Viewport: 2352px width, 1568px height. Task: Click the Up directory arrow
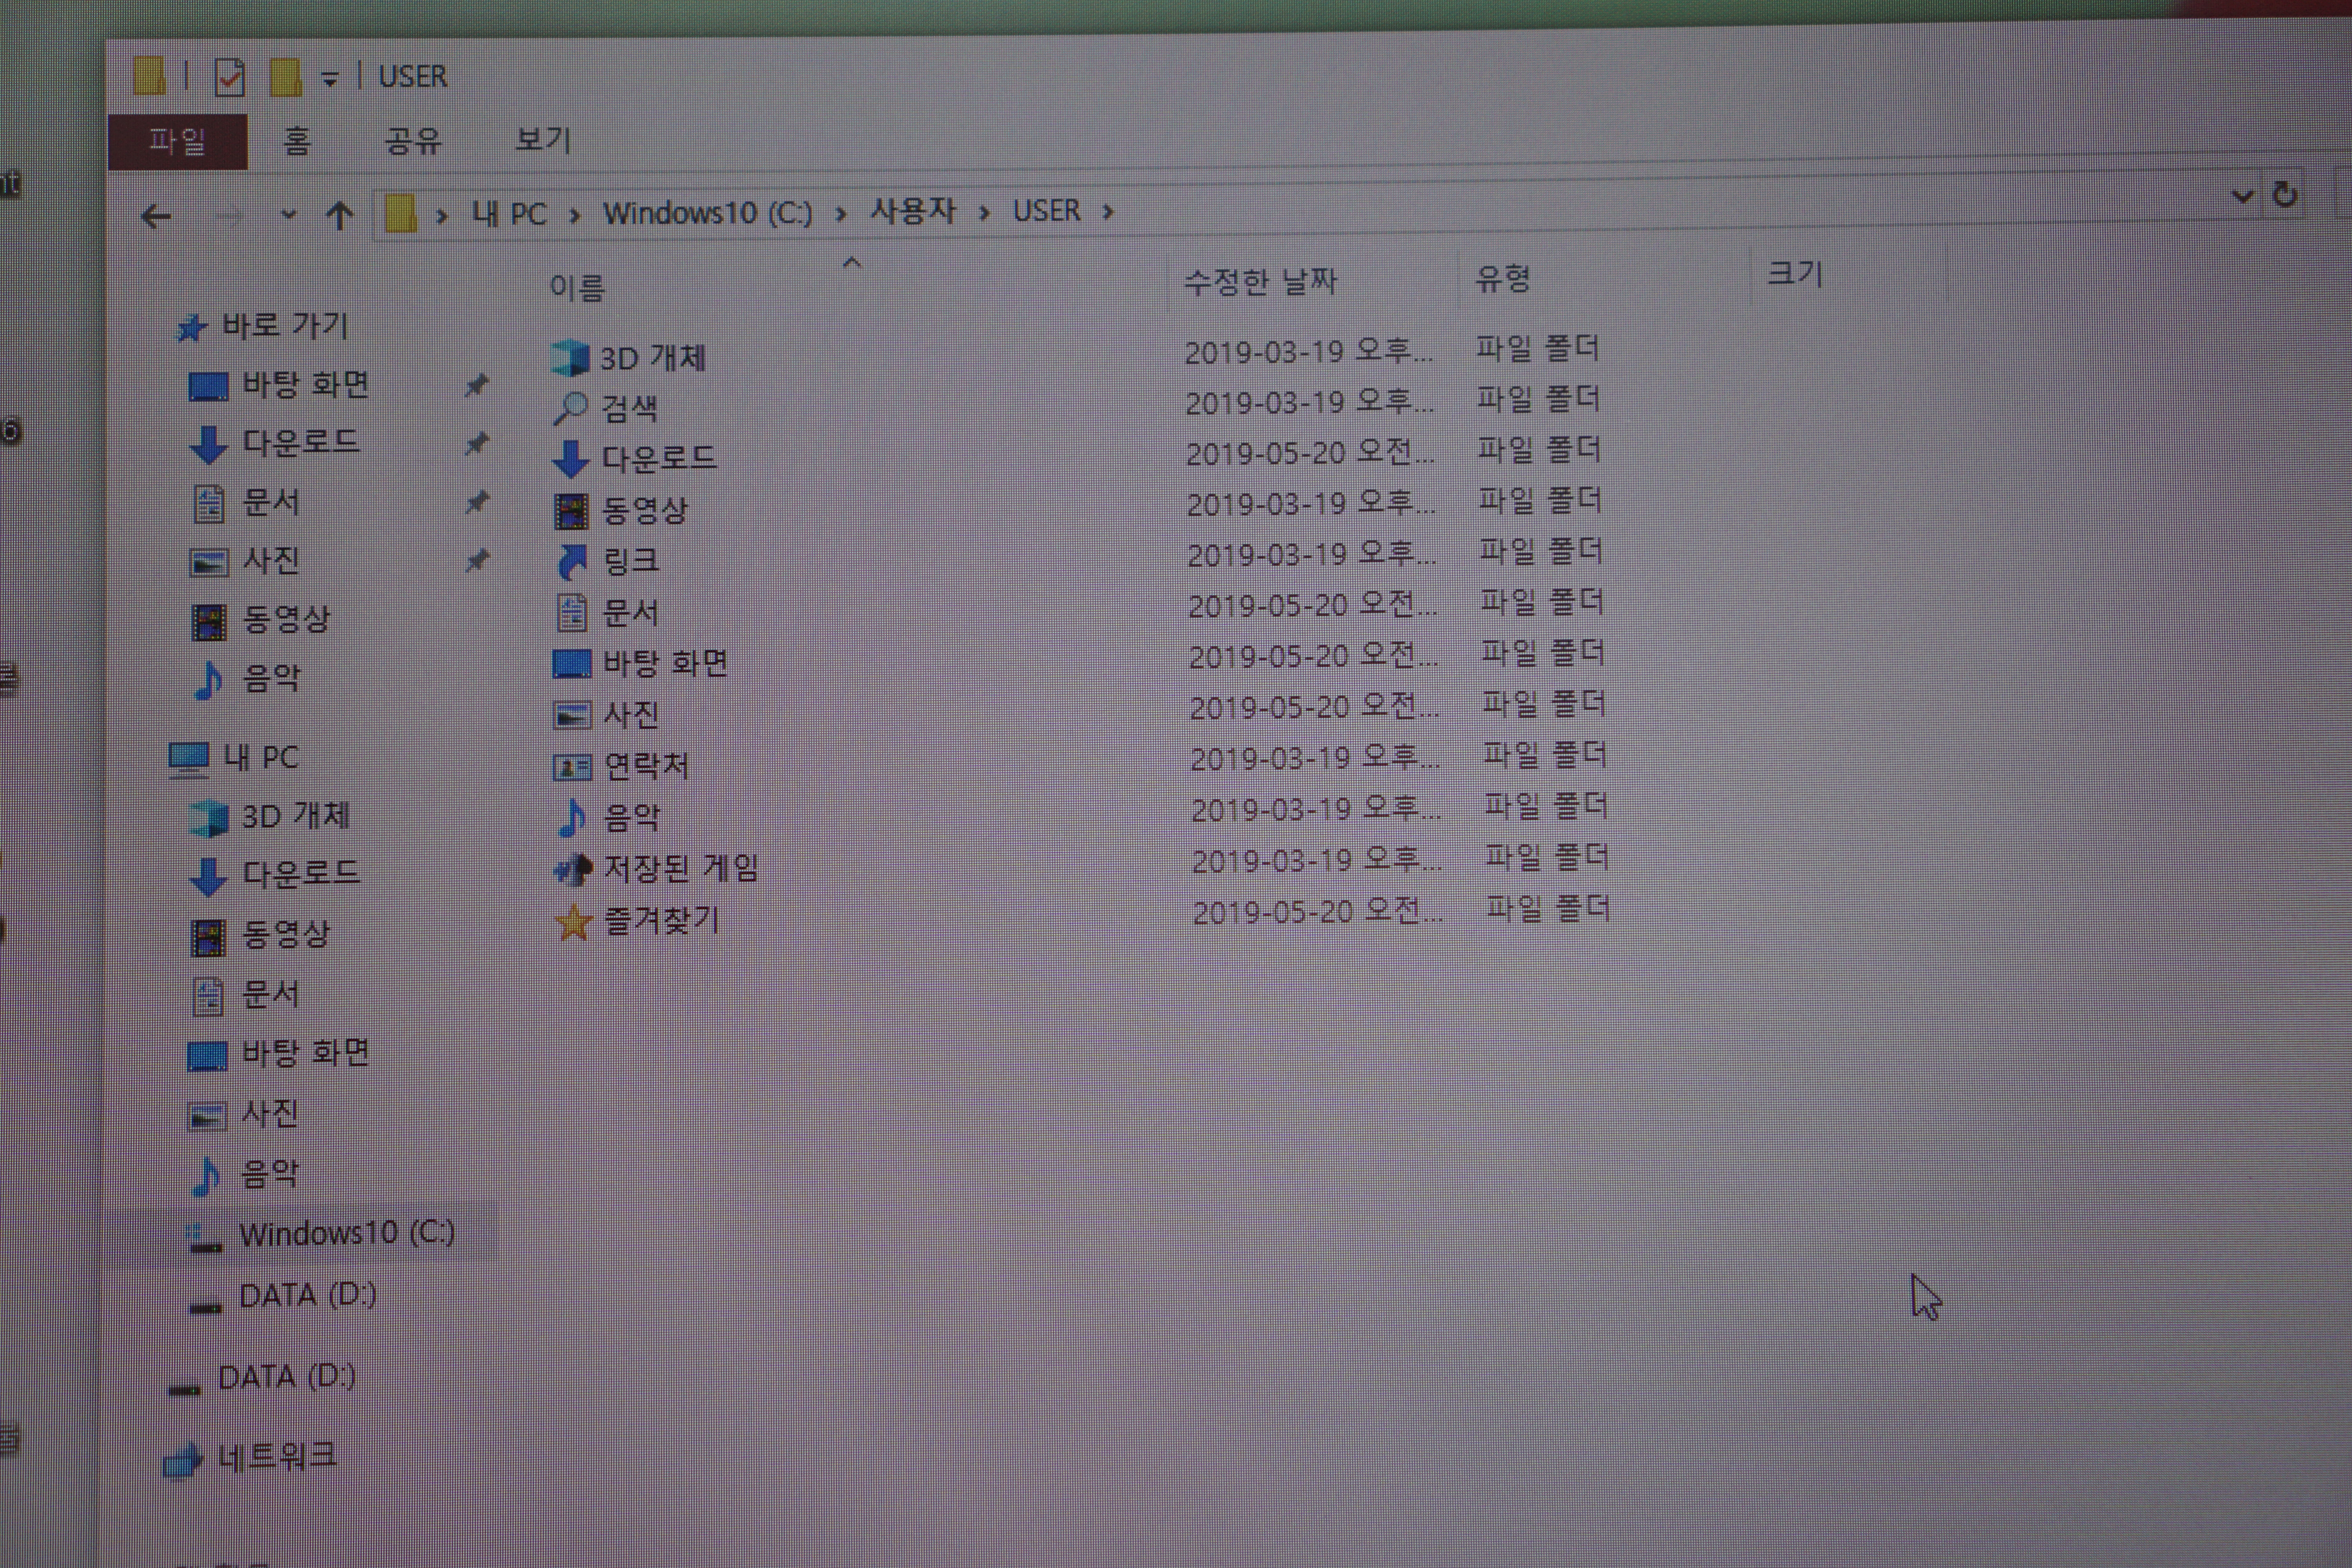click(x=340, y=215)
